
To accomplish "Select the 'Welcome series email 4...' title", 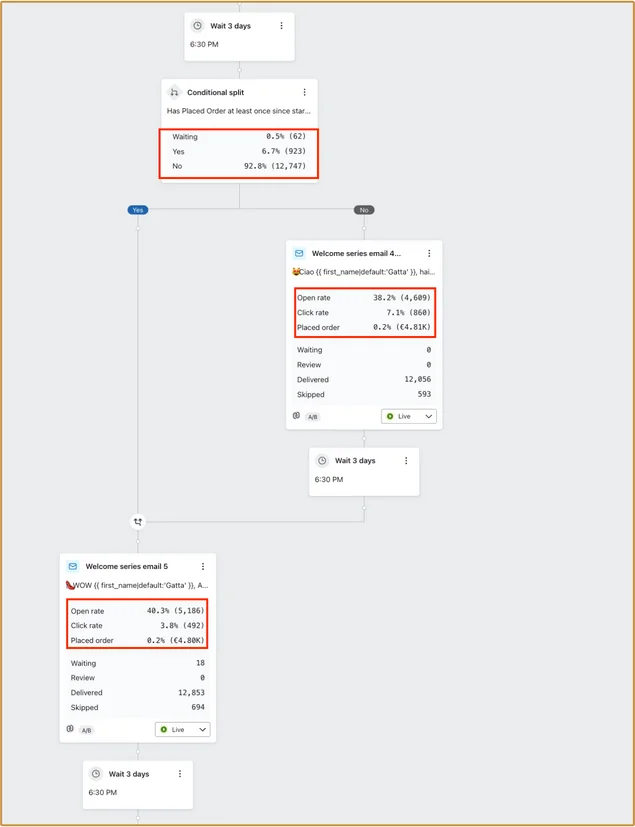I will click(x=357, y=254).
